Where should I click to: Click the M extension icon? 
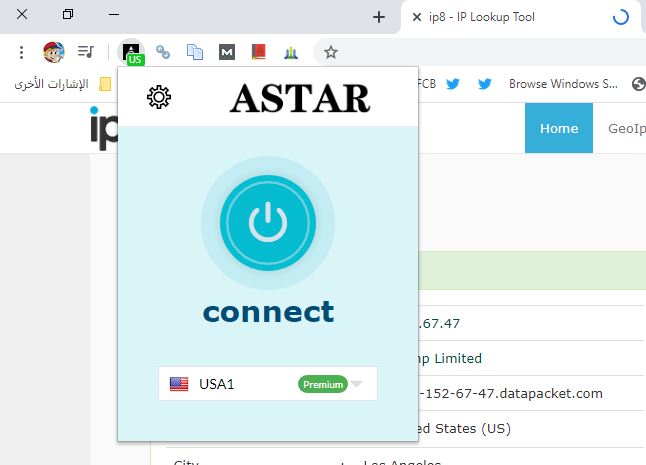click(227, 52)
